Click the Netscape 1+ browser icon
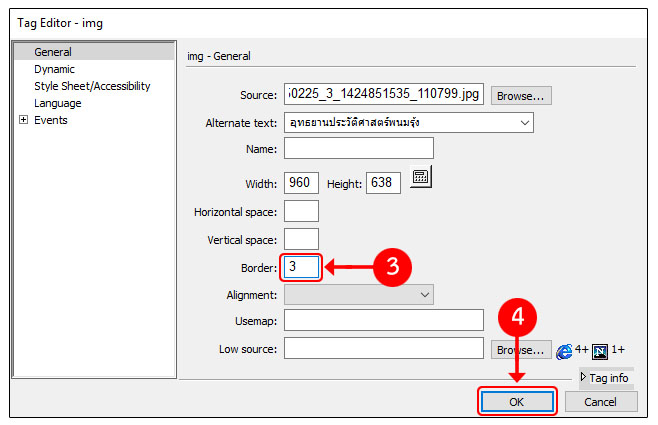Viewport: 658px width, 425px height. (x=601, y=350)
